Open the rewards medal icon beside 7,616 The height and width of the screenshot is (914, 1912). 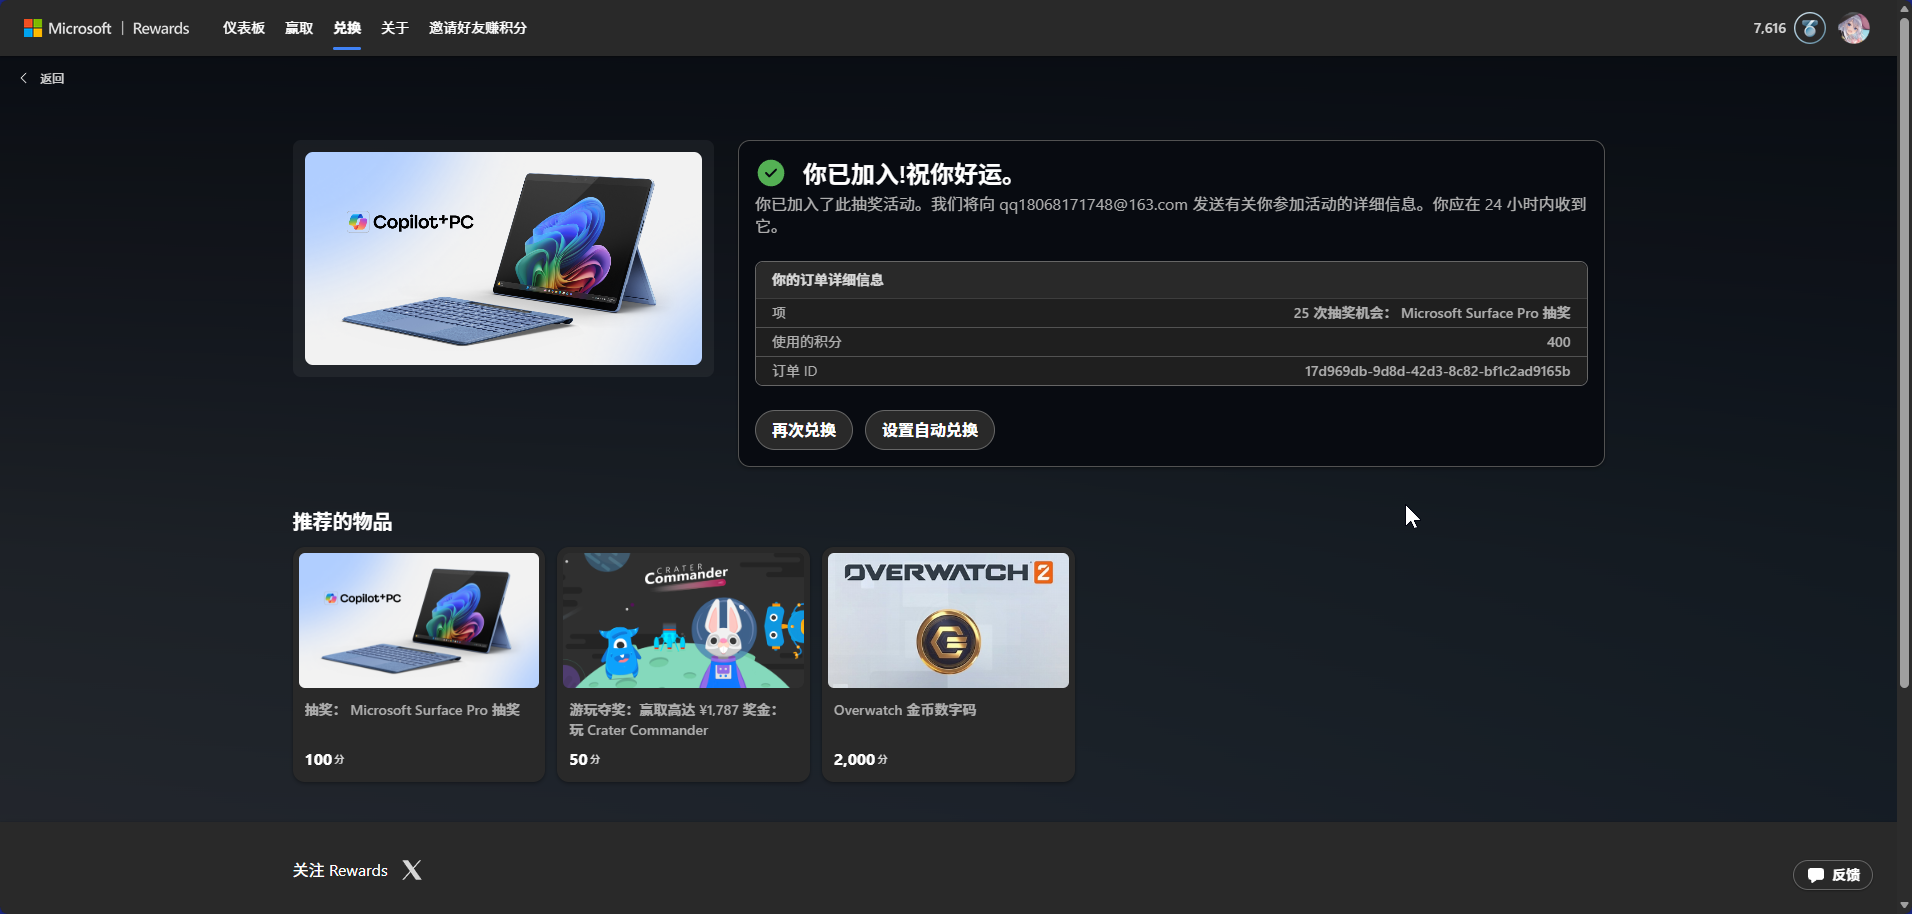(1809, 28)
